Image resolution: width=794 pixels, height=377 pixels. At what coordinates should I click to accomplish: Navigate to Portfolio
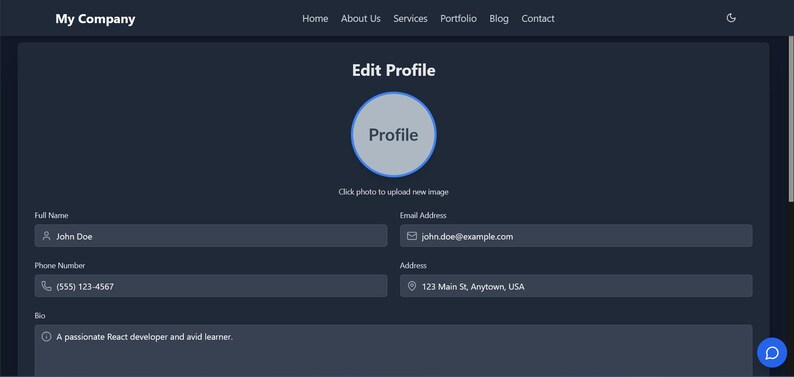coord(458,18)
